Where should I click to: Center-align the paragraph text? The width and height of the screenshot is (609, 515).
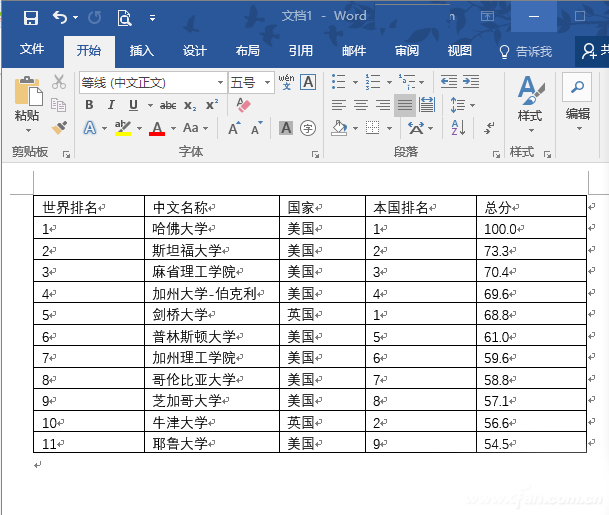(361, 105)
